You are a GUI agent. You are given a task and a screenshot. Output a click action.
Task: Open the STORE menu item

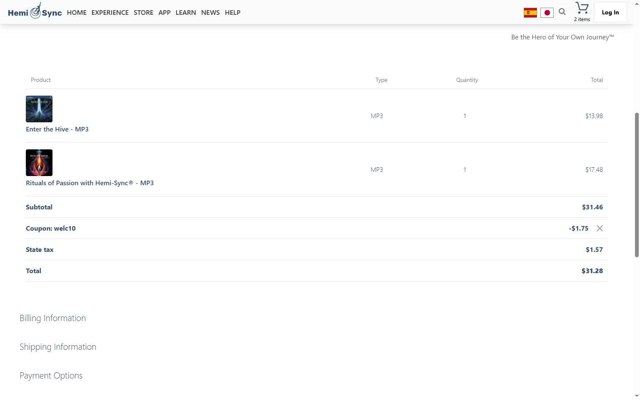click(143, 13)
